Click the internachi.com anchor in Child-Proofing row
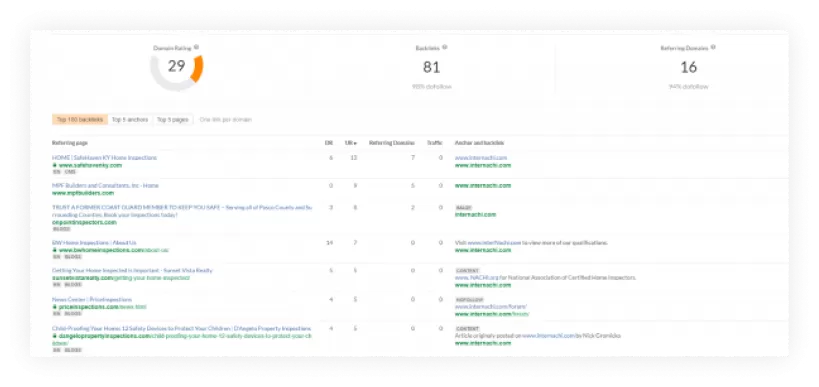This screenshot has width=819, height=387. pos(548,336)
